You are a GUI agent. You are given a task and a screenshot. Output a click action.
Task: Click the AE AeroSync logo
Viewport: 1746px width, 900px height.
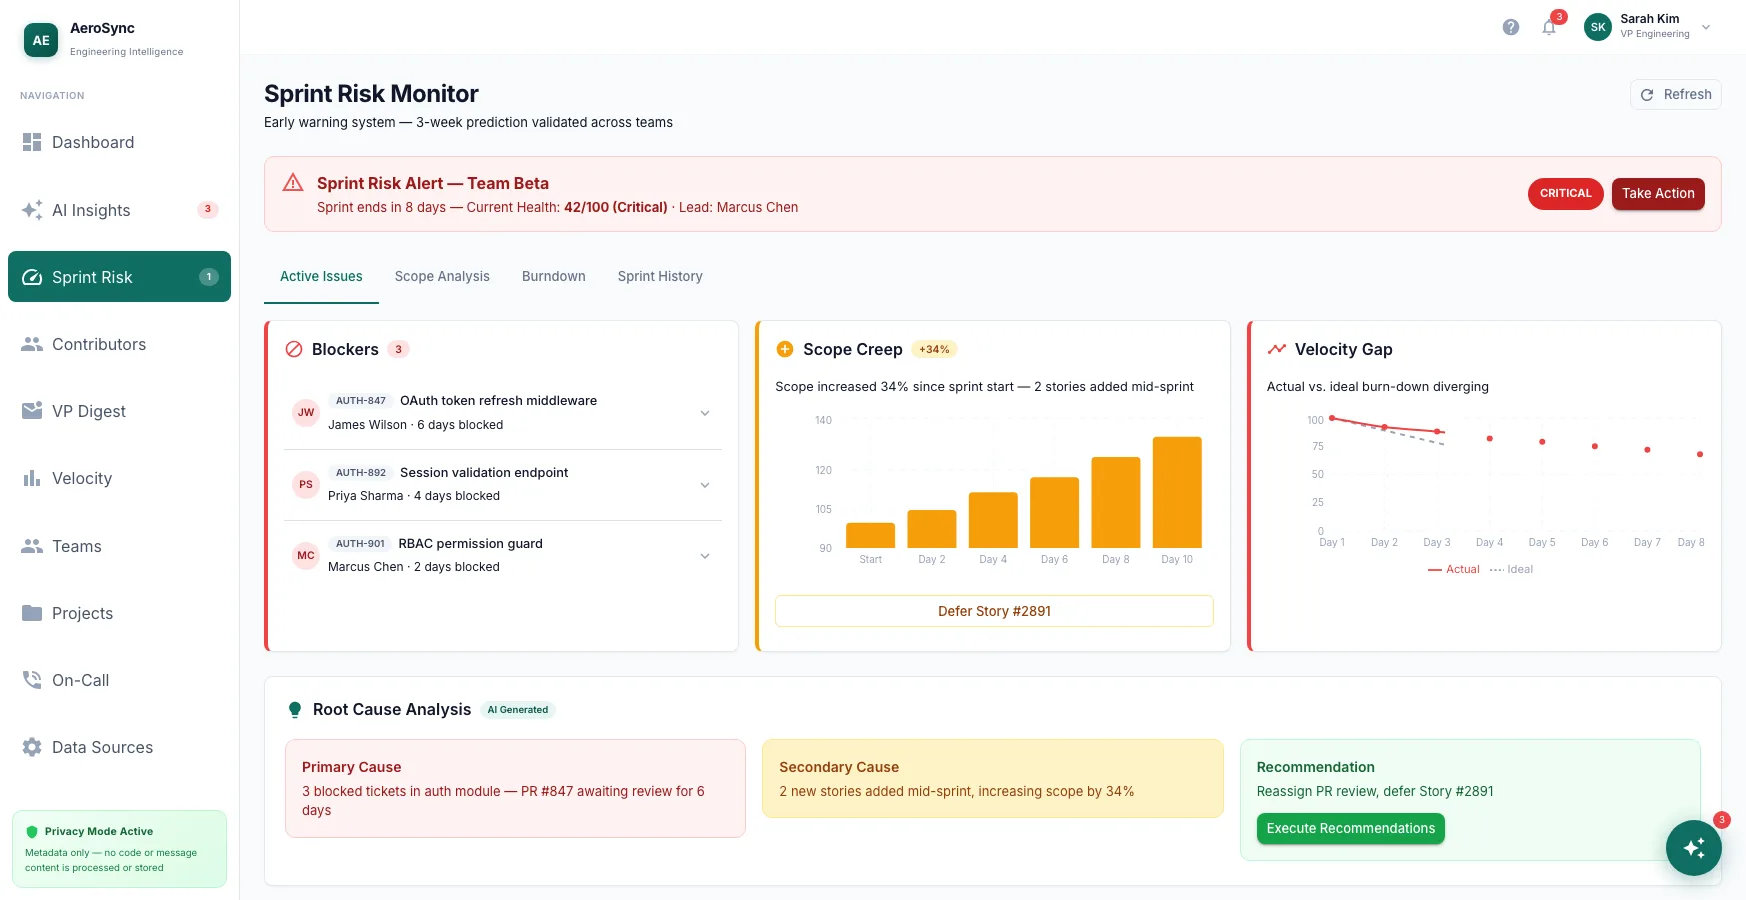(41, 40)
